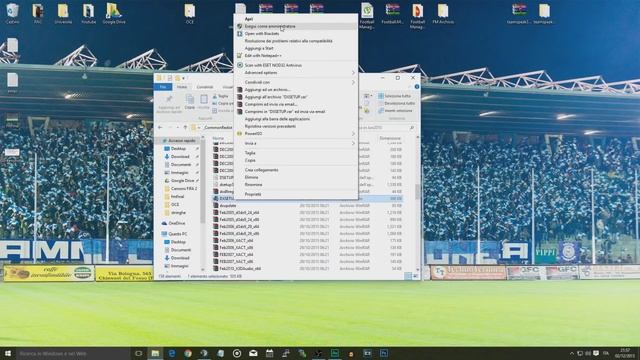Click the PowerISO disc icon

(240, 133)
